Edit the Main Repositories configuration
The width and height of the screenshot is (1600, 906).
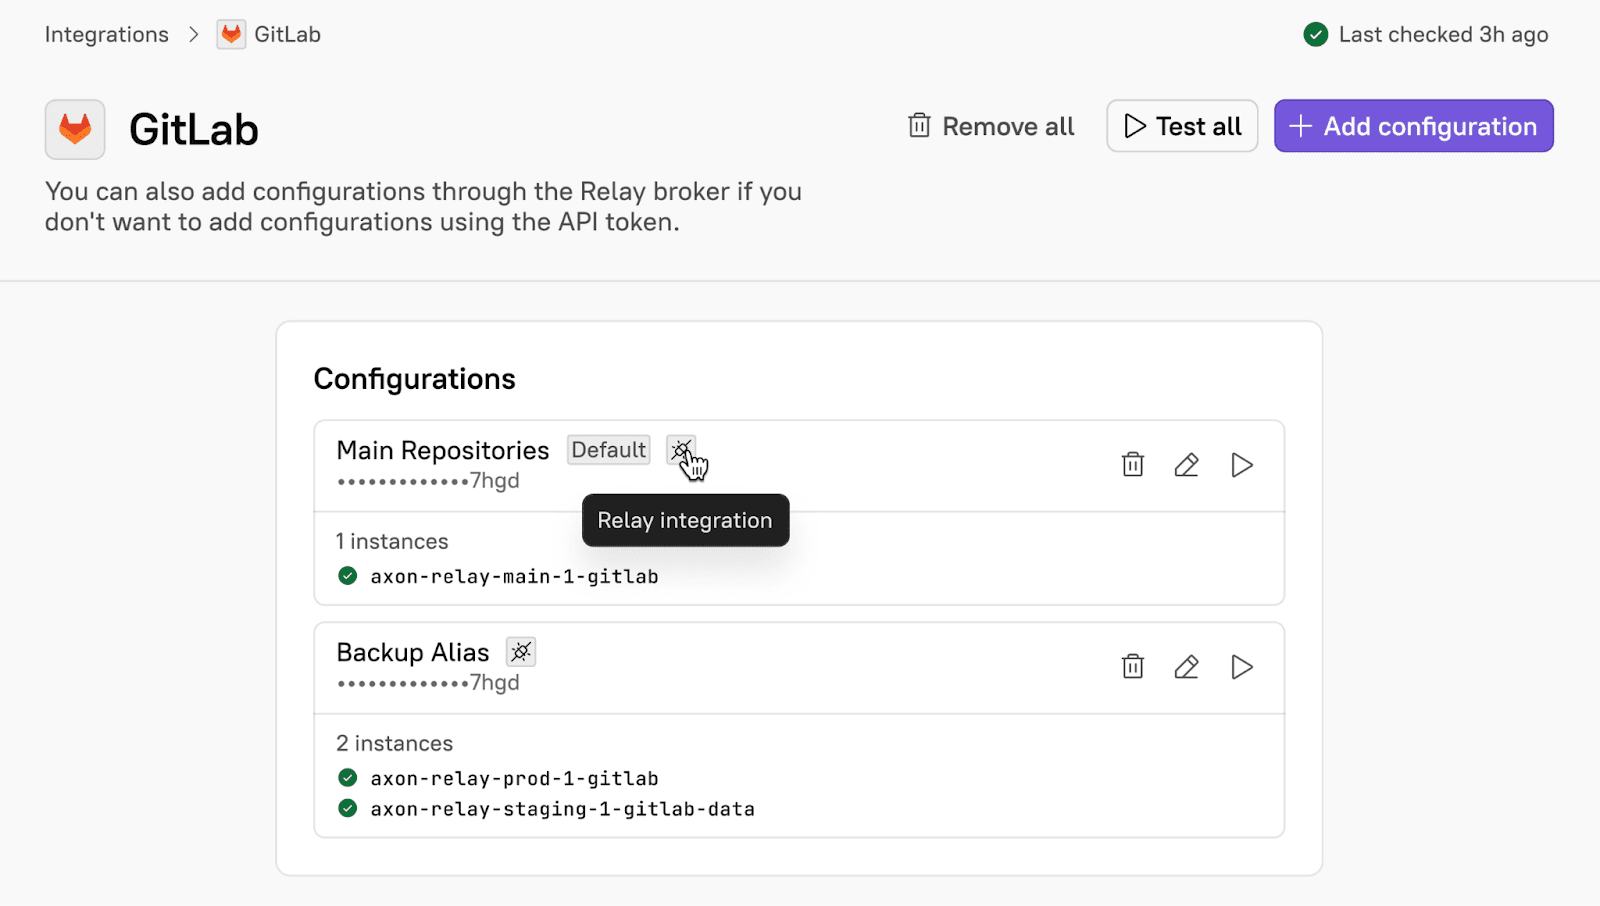click(x=1186, y=465)
